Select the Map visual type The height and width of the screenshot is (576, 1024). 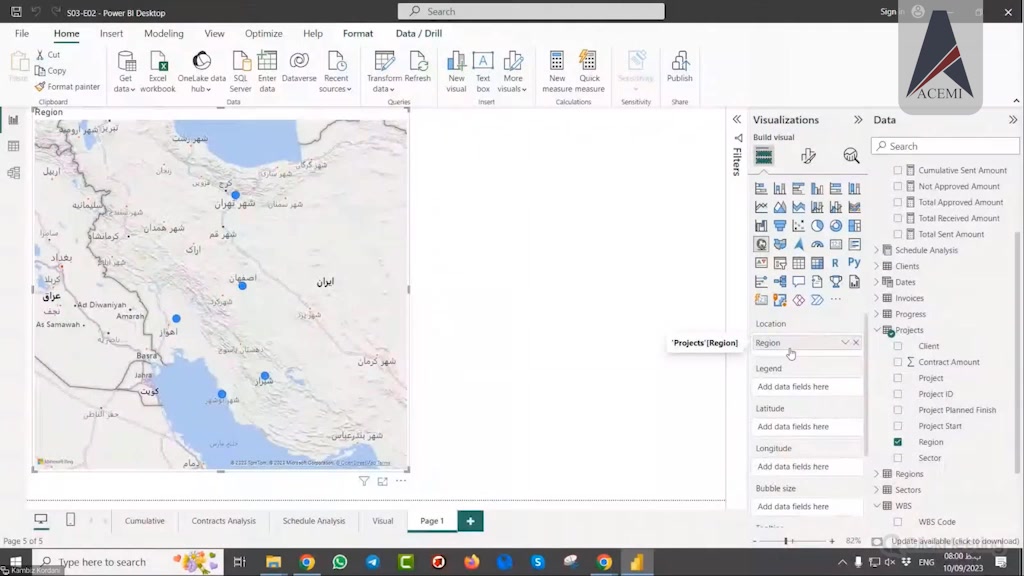coord(761,244)
